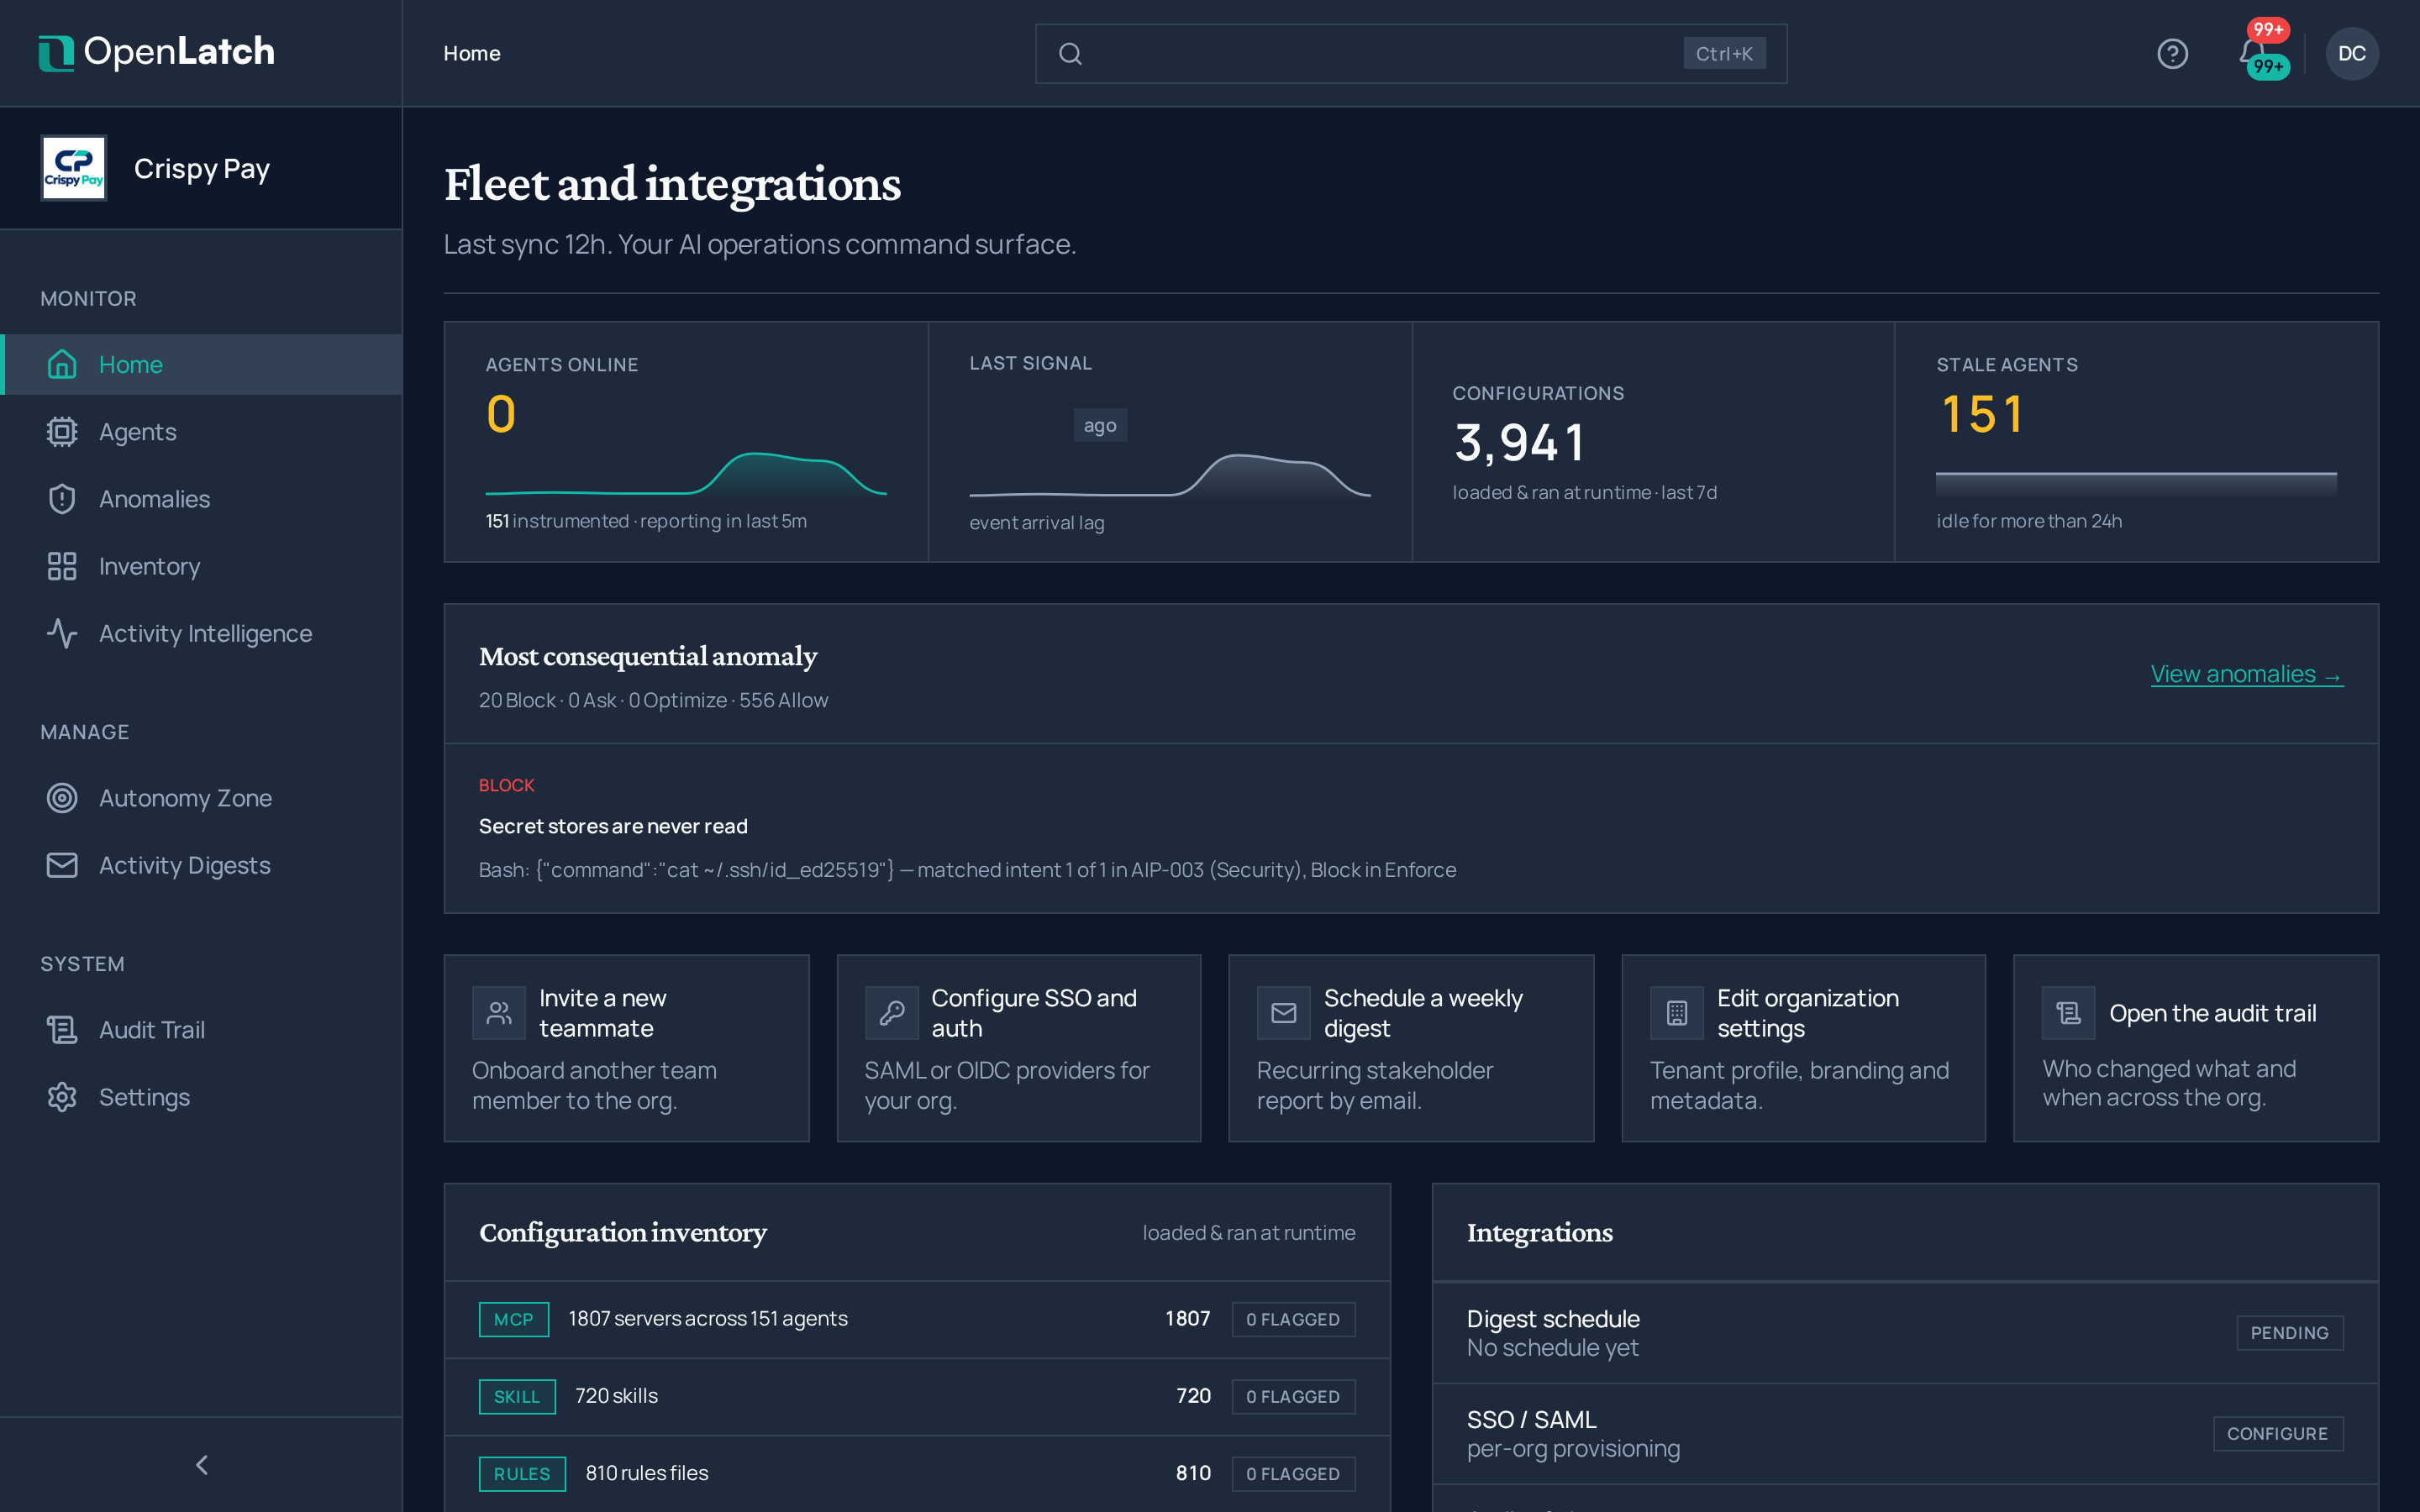Screen dimensions: 2420x1512
Task: Open Anomalies from the sidebar
Action: [x=201, y=498]
